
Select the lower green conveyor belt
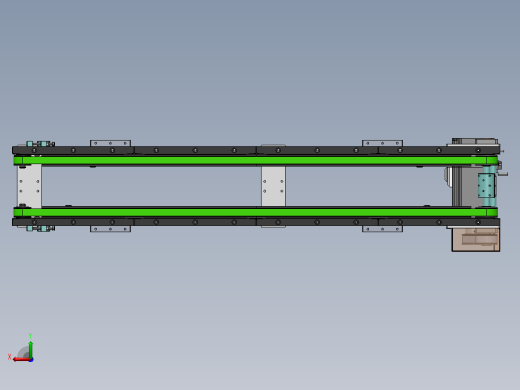pyautogui.click(x=256, y=212)
